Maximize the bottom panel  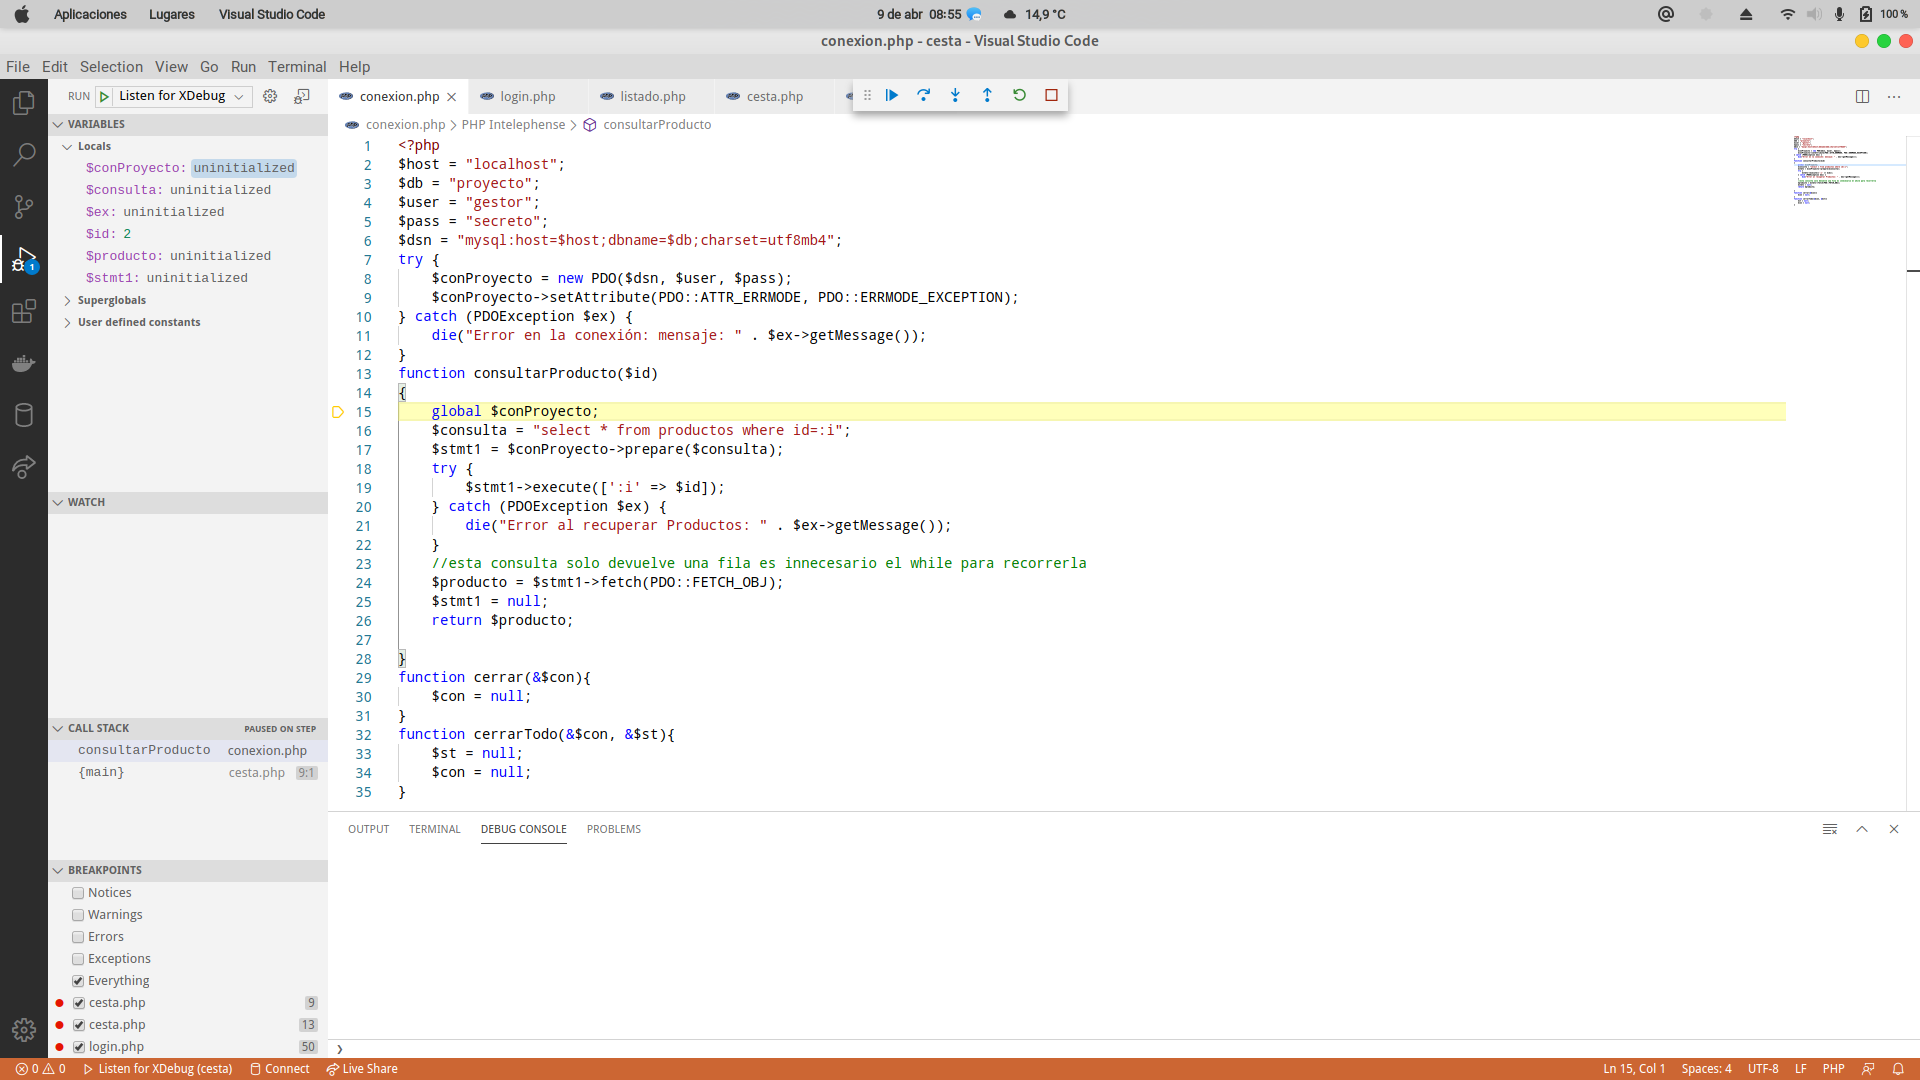click(x=1862, y=829)
